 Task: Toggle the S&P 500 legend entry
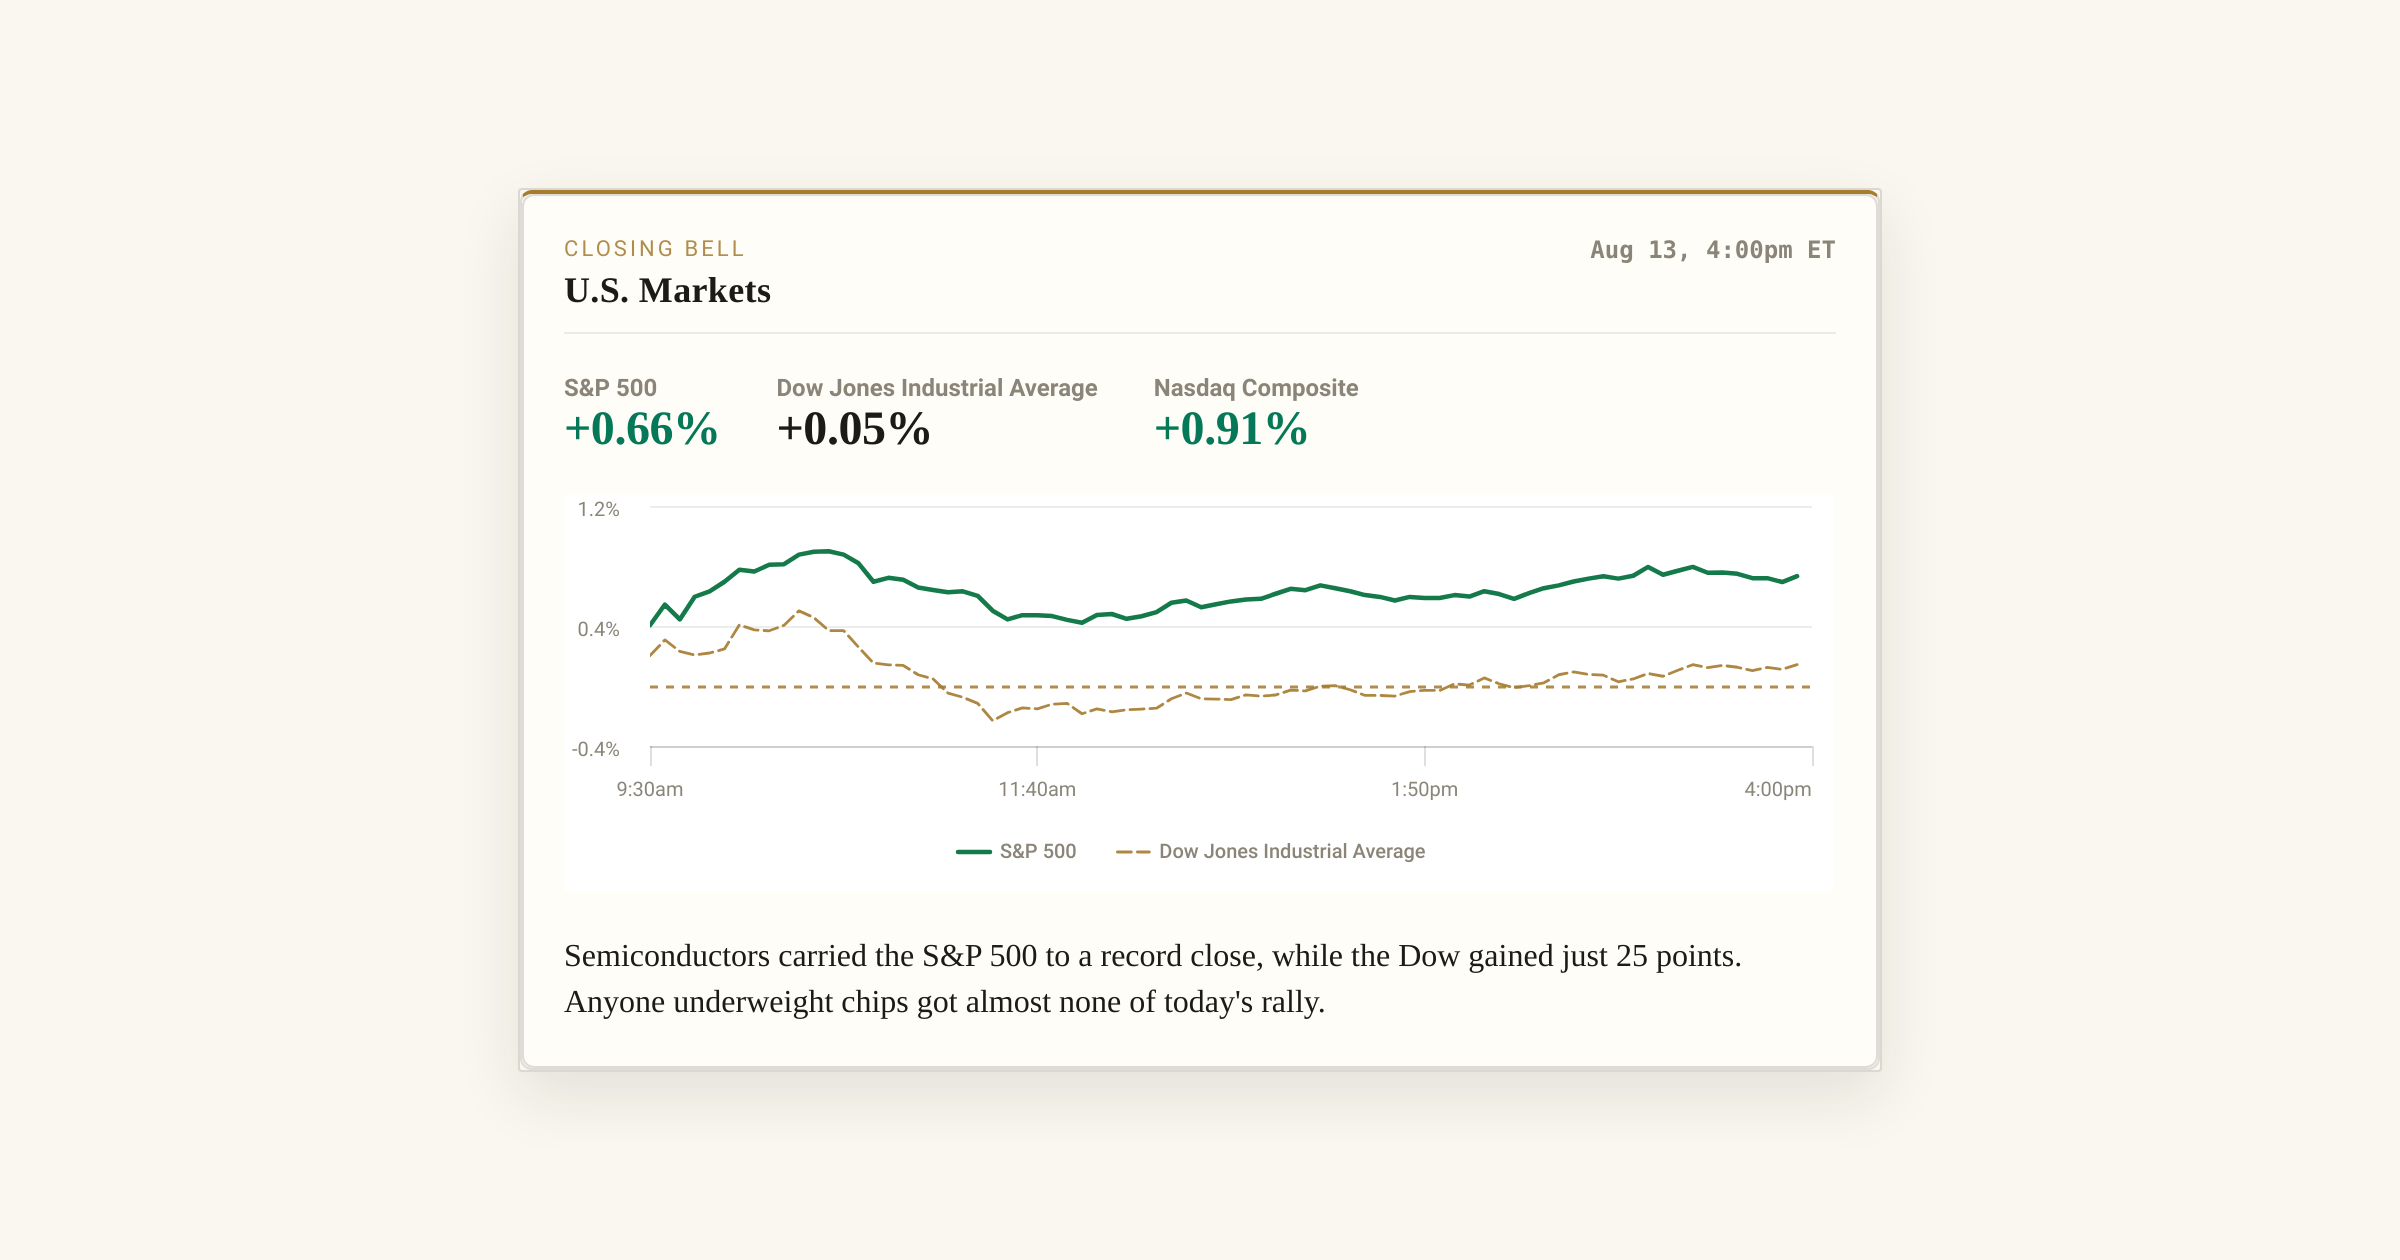1016,851
